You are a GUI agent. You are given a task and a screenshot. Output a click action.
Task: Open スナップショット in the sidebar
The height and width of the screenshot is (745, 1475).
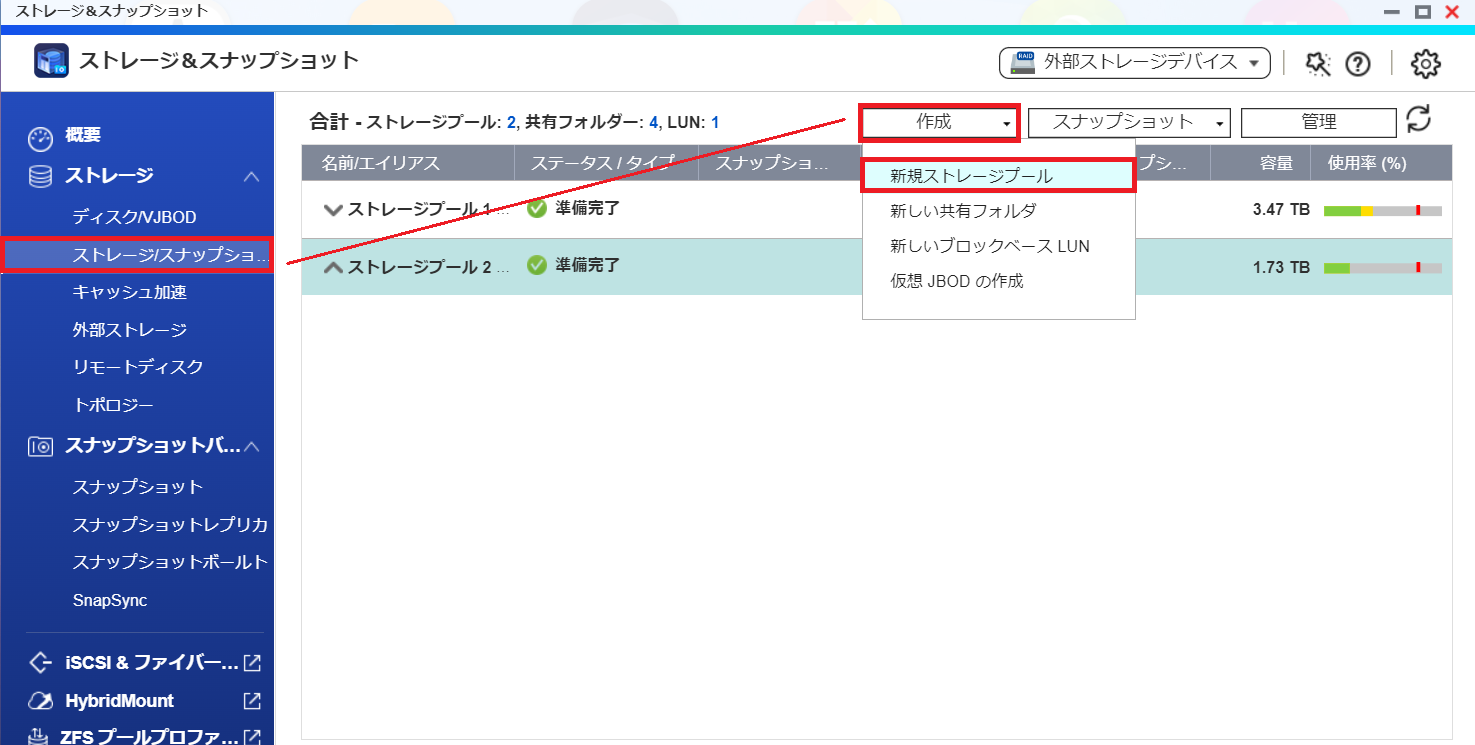coord(138,487)
